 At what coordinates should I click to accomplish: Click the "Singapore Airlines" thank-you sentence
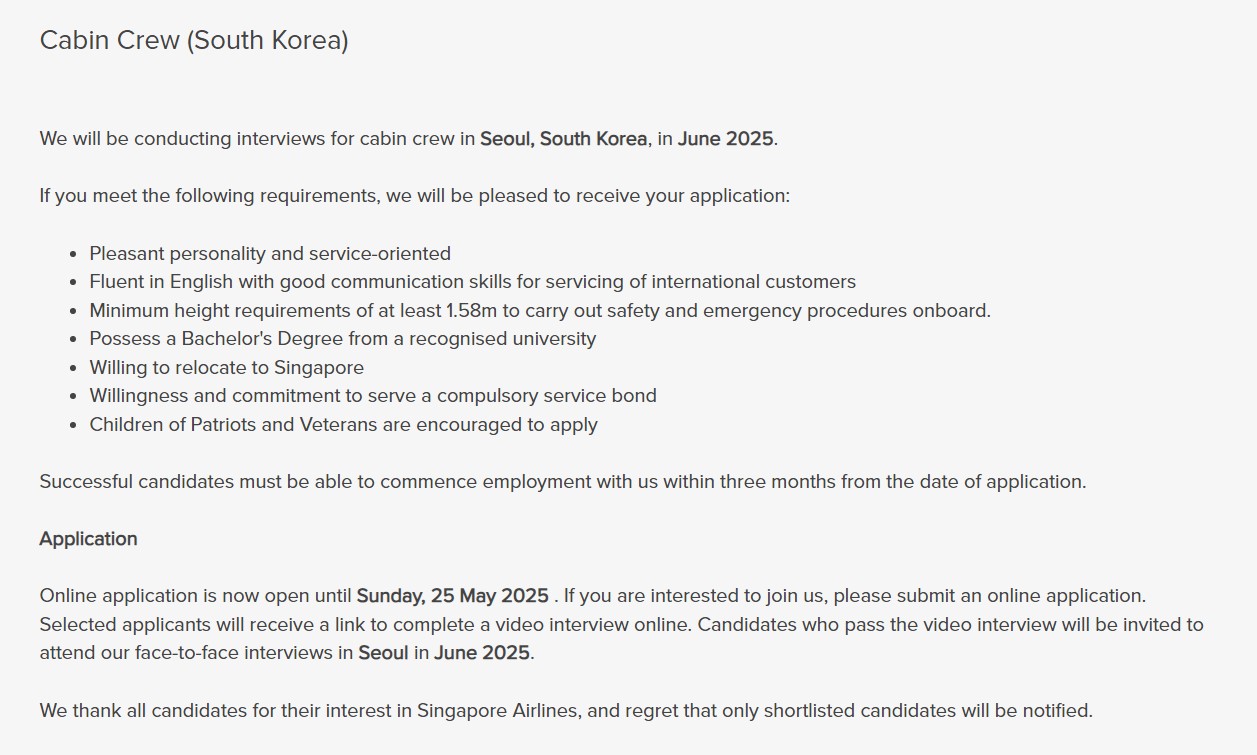[566, 711]
